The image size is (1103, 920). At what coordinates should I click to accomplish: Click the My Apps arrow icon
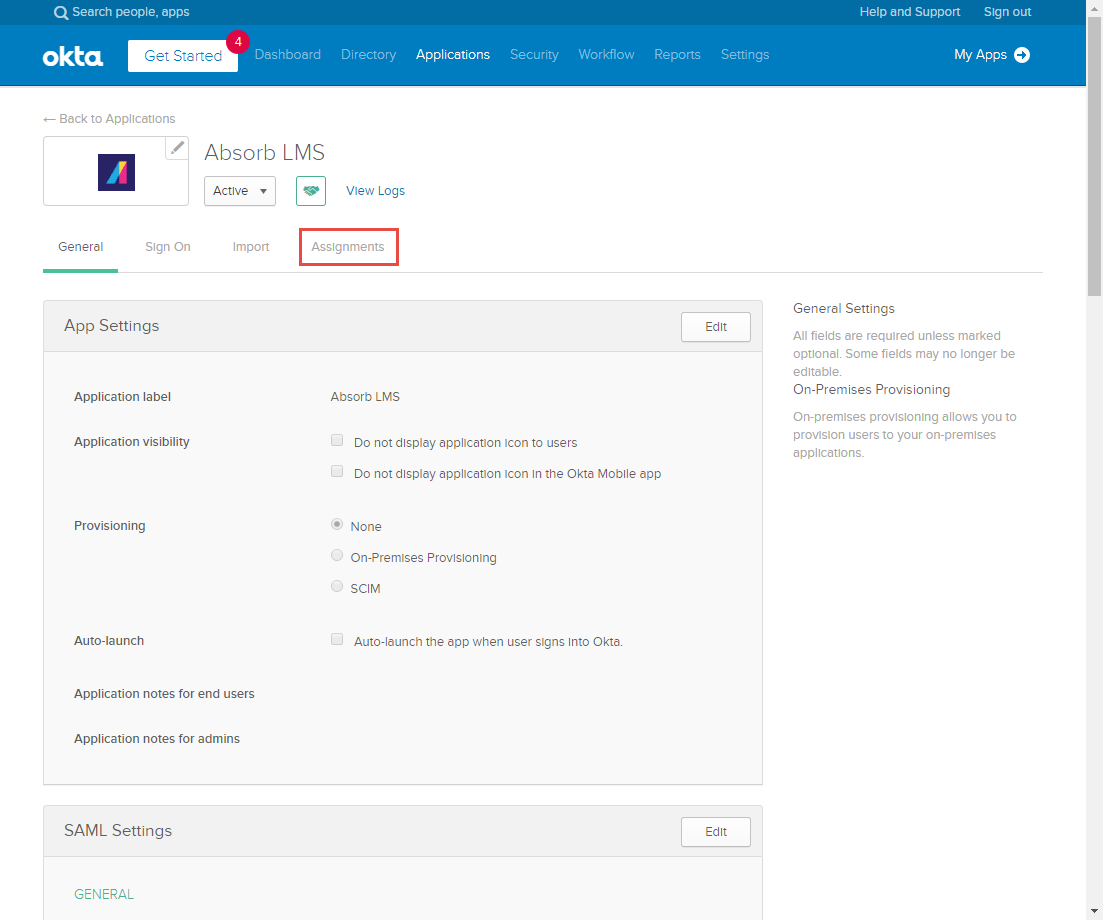1022,55
